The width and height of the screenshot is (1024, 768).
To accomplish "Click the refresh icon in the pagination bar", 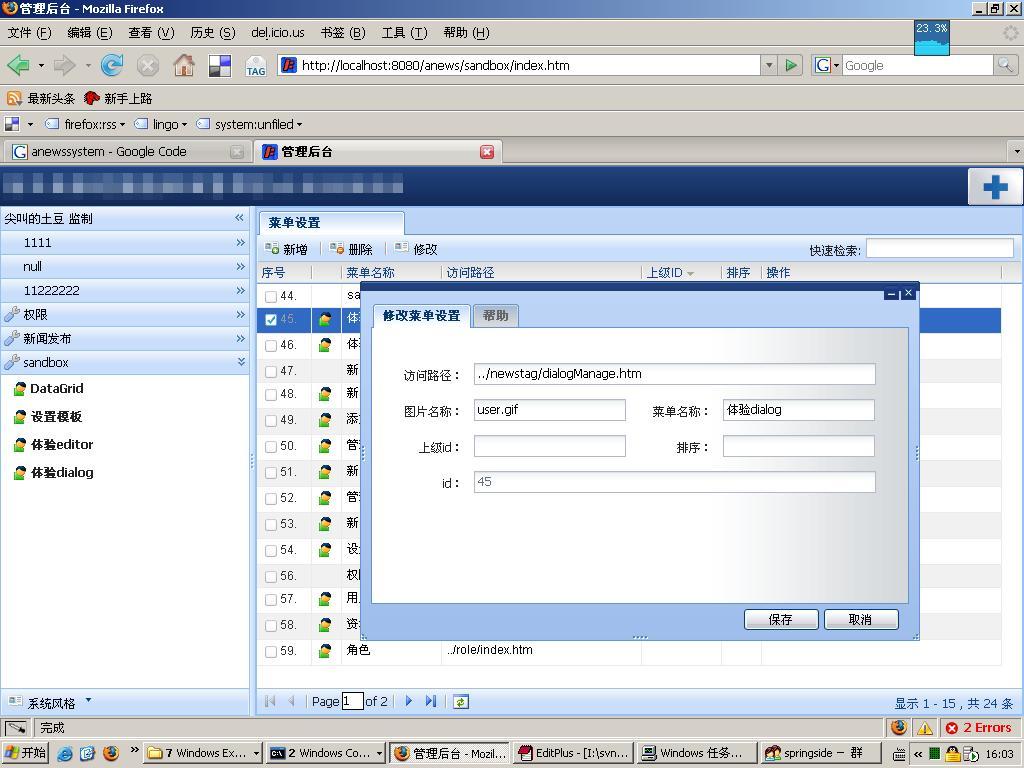I will (460, 701).
